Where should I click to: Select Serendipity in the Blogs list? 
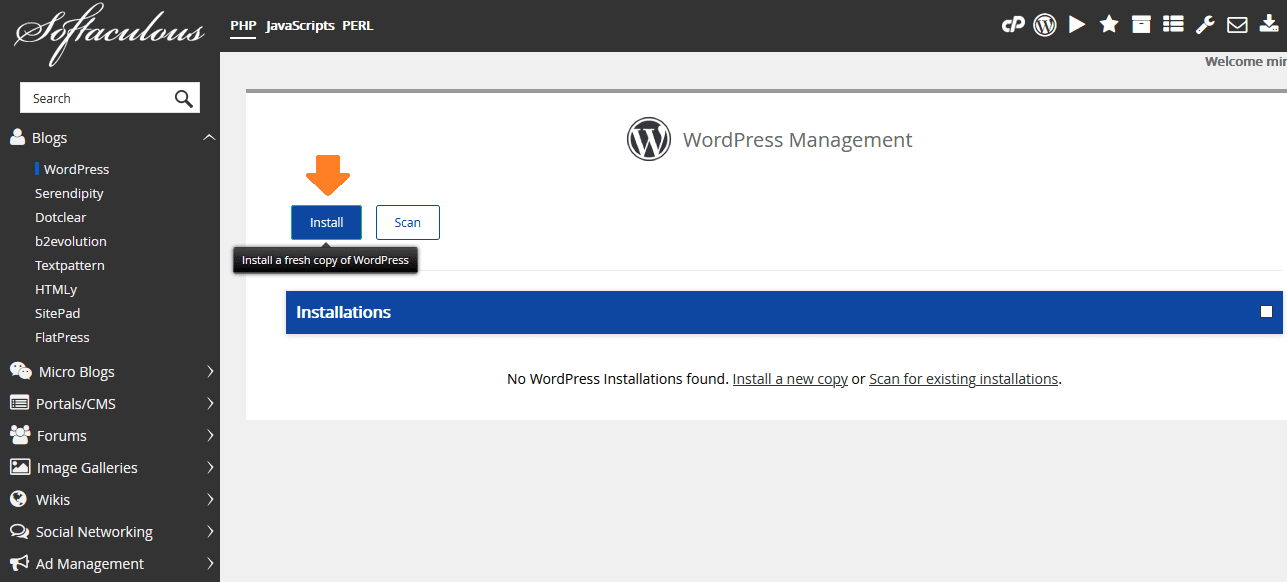click(x=69, y=193)
